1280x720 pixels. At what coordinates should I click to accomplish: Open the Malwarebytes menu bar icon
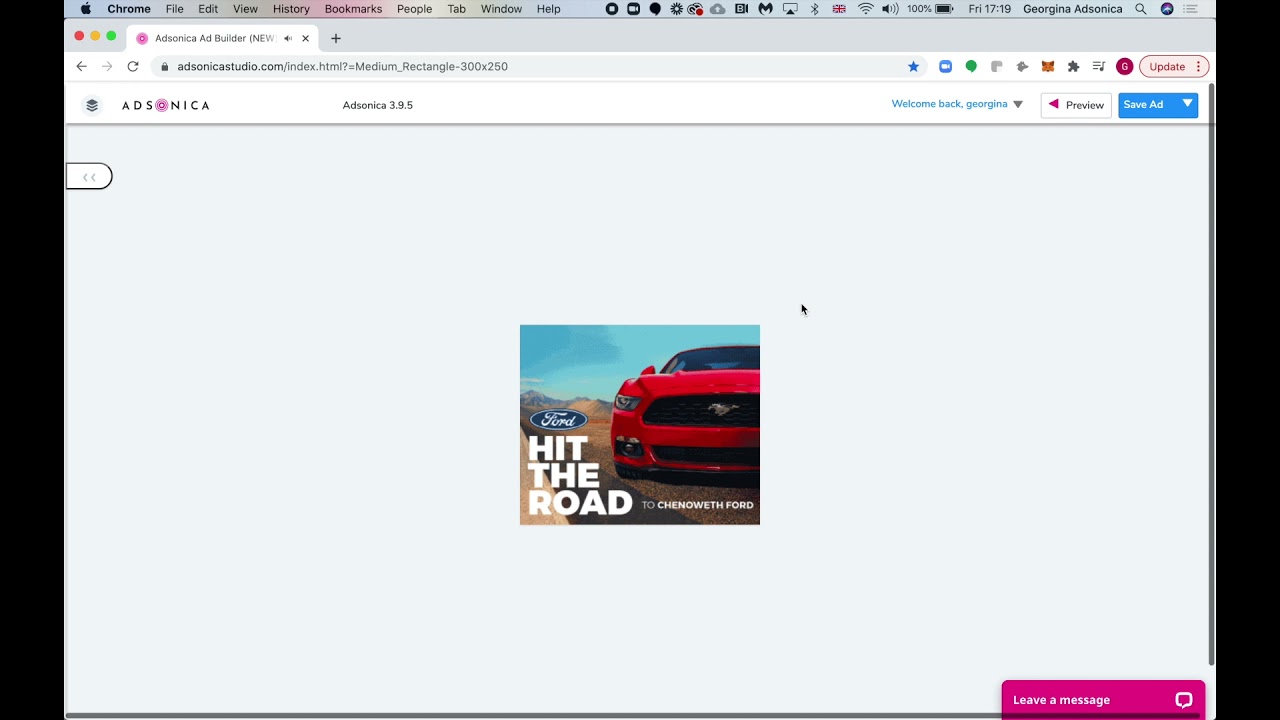(x=765, y=9)
